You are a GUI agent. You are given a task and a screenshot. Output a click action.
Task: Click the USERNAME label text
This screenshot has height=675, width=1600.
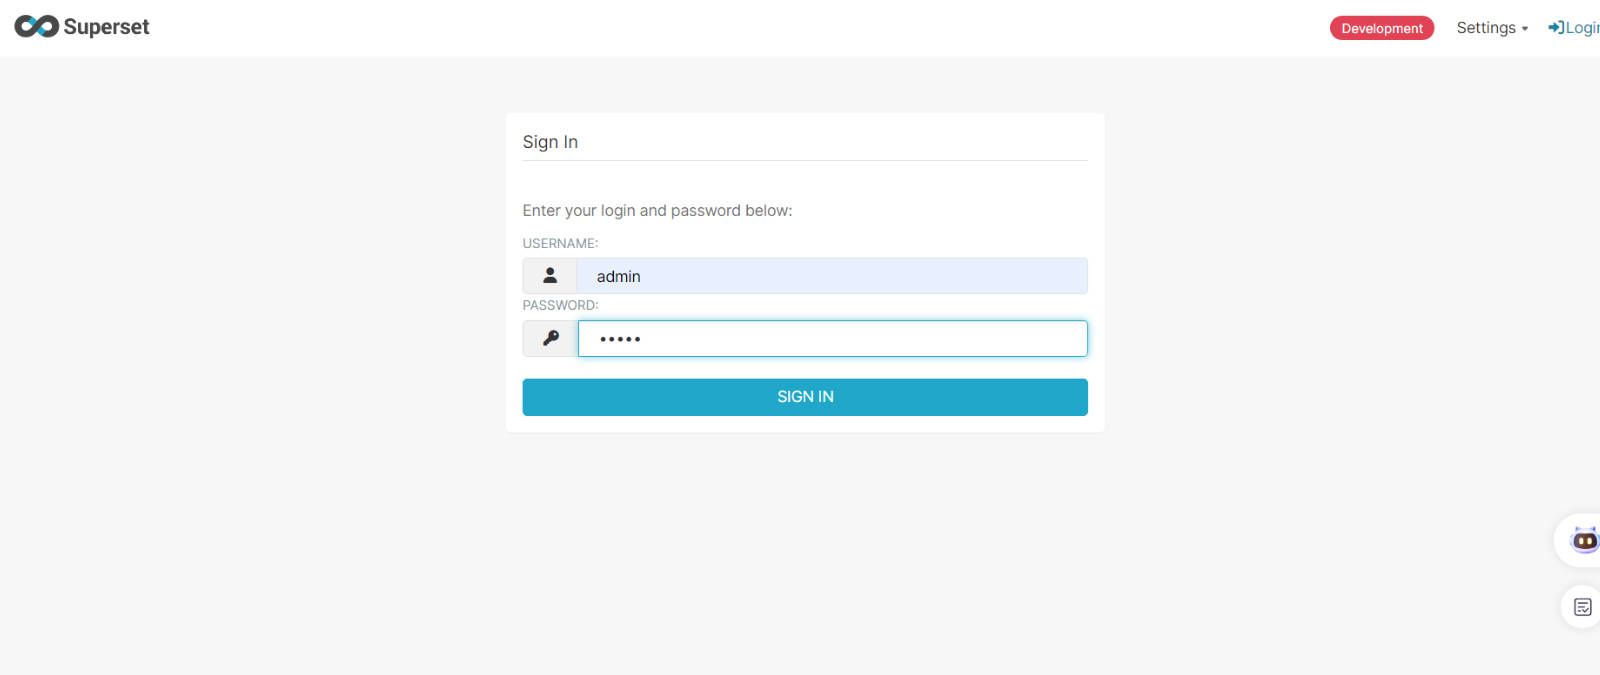(560, 243)
